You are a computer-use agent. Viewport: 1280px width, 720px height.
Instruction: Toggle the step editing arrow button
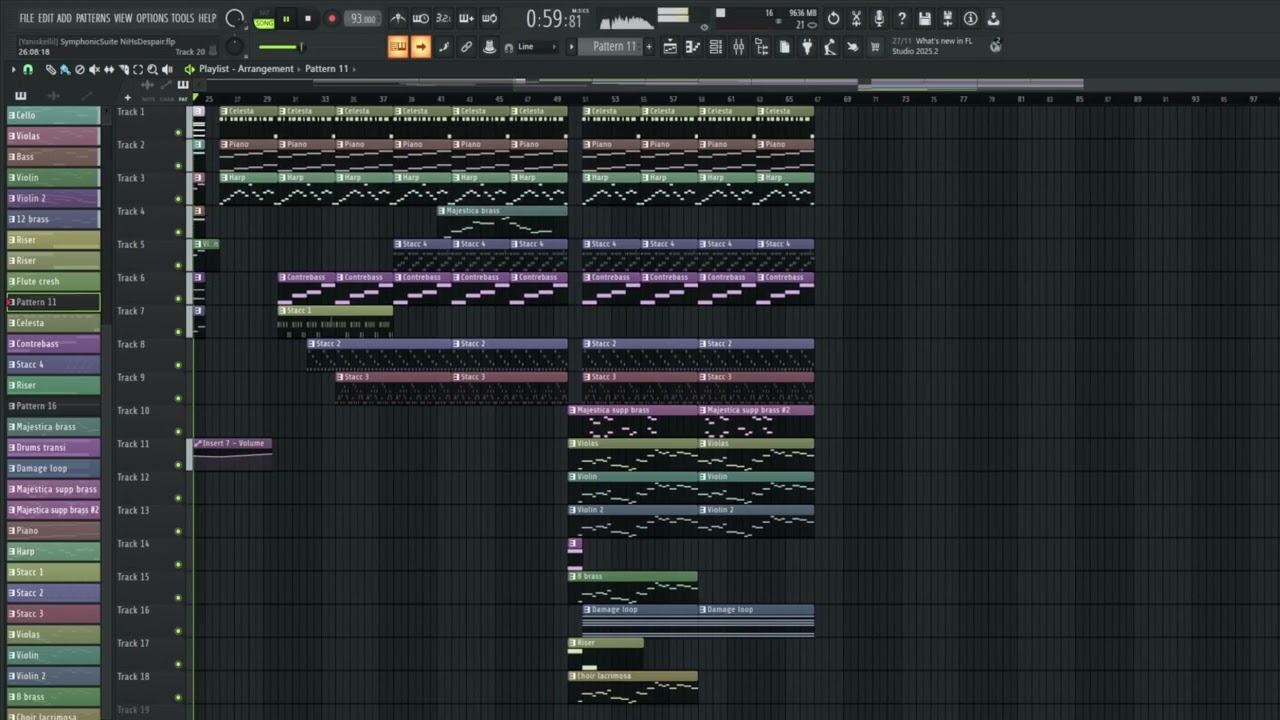(x=420, y=47)
